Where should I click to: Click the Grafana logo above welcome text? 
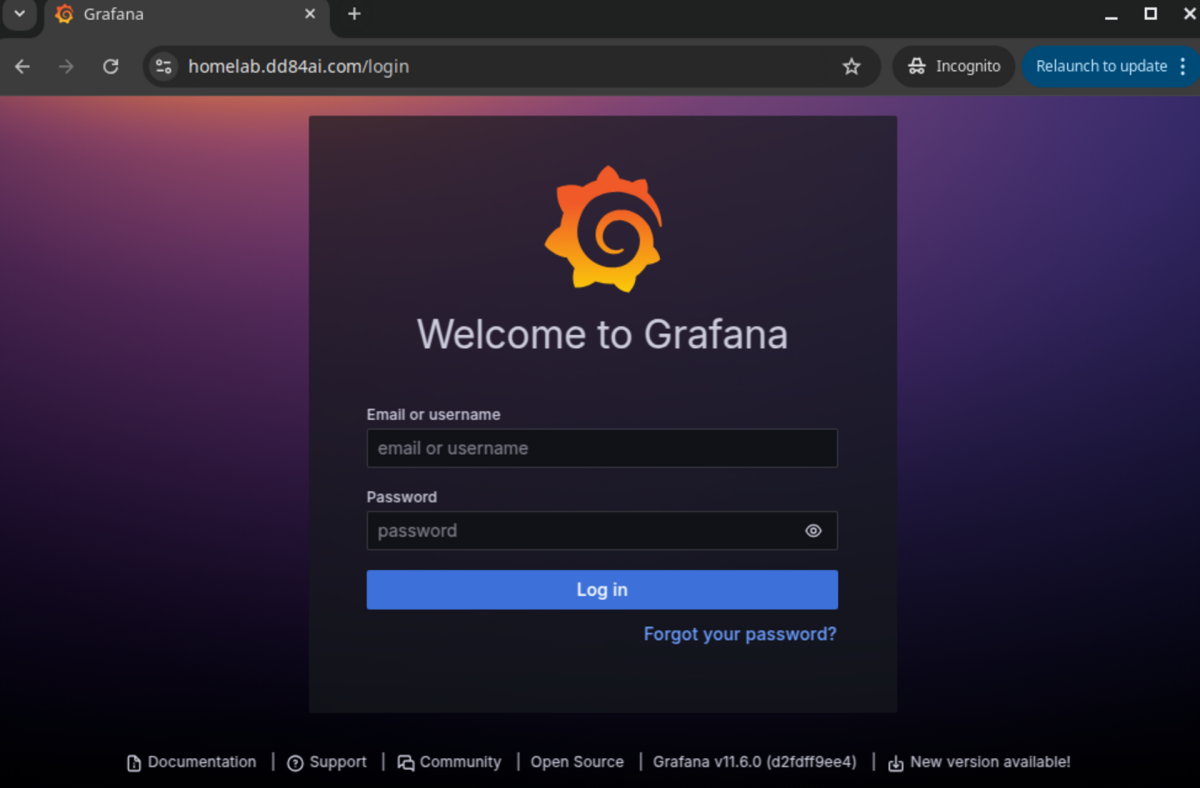coord(603,230)
